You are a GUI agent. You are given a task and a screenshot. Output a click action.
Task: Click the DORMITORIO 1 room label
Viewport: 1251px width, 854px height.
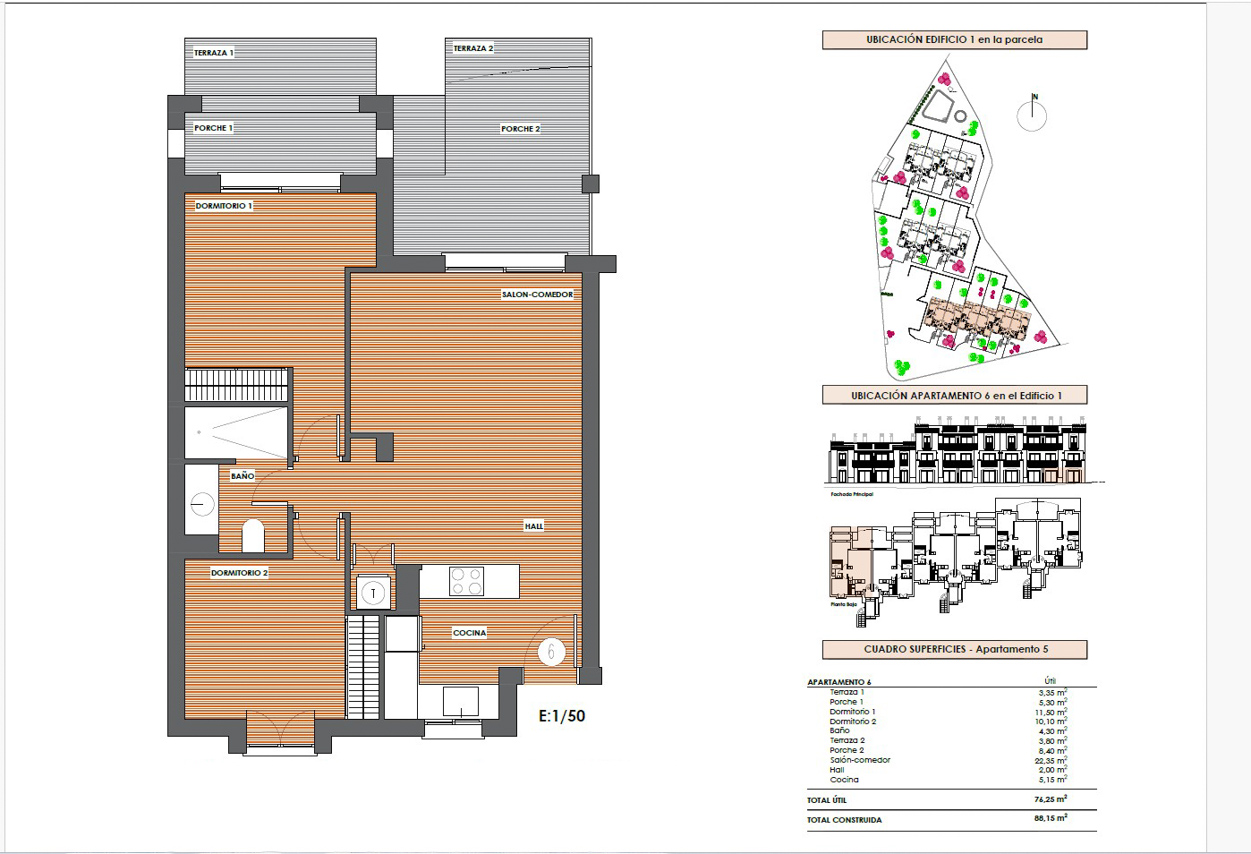click(224, 204)
